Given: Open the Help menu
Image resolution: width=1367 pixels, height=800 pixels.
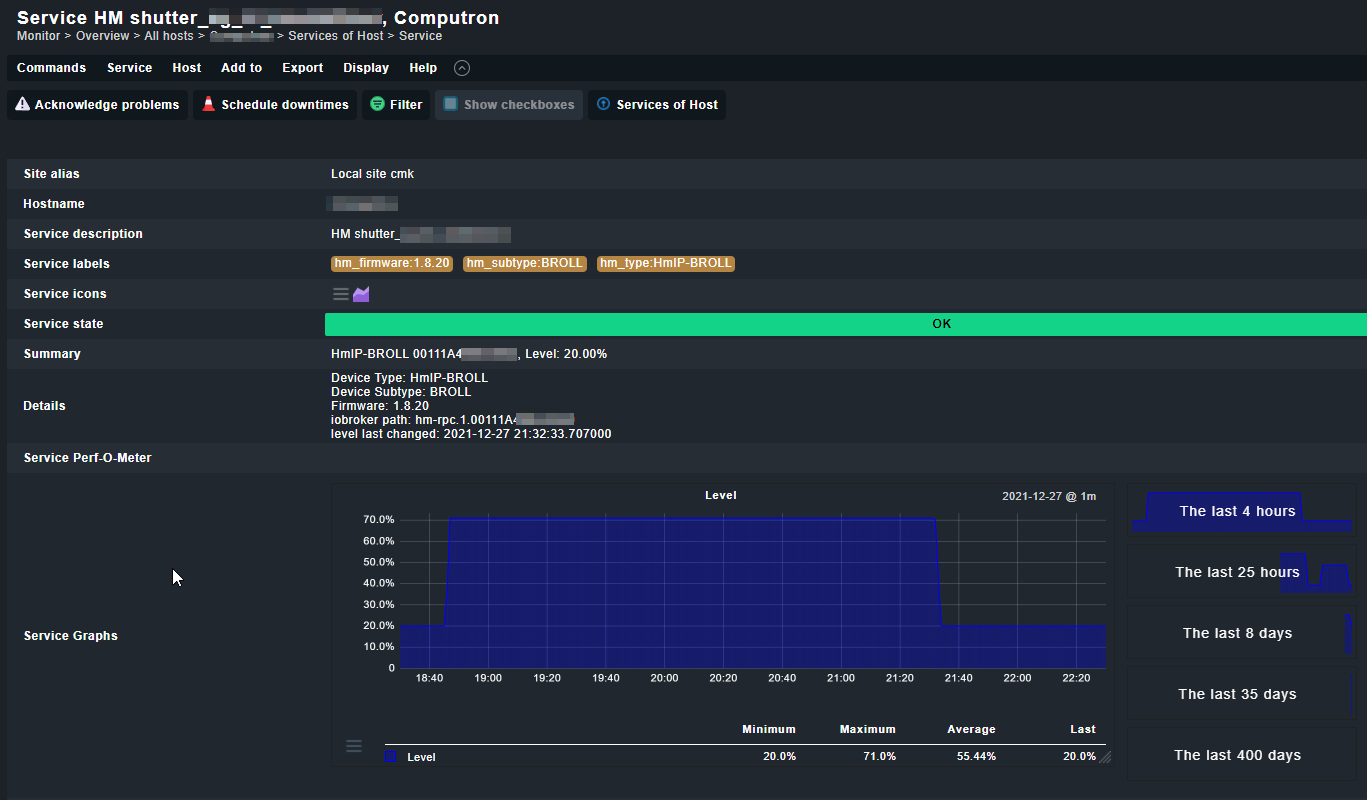Looking at the screenshot, I should click(x=423, y=68).
